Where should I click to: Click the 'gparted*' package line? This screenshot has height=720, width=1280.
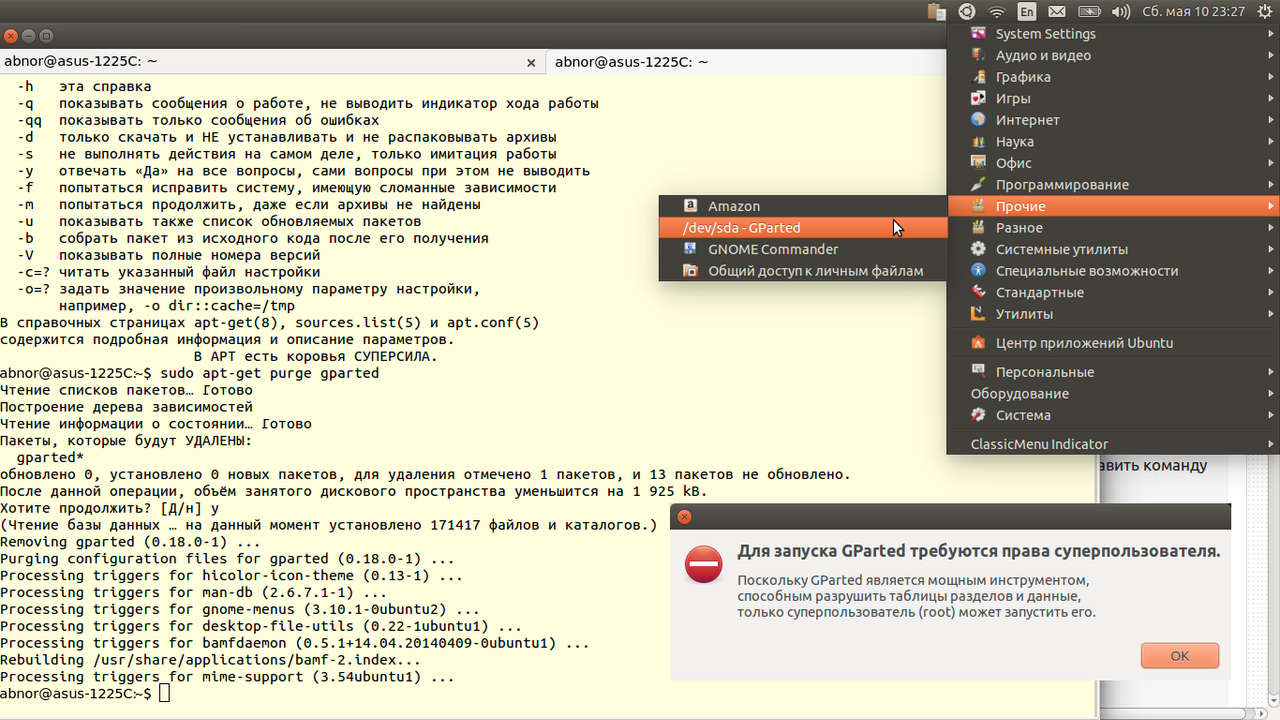tap(50, 457)
